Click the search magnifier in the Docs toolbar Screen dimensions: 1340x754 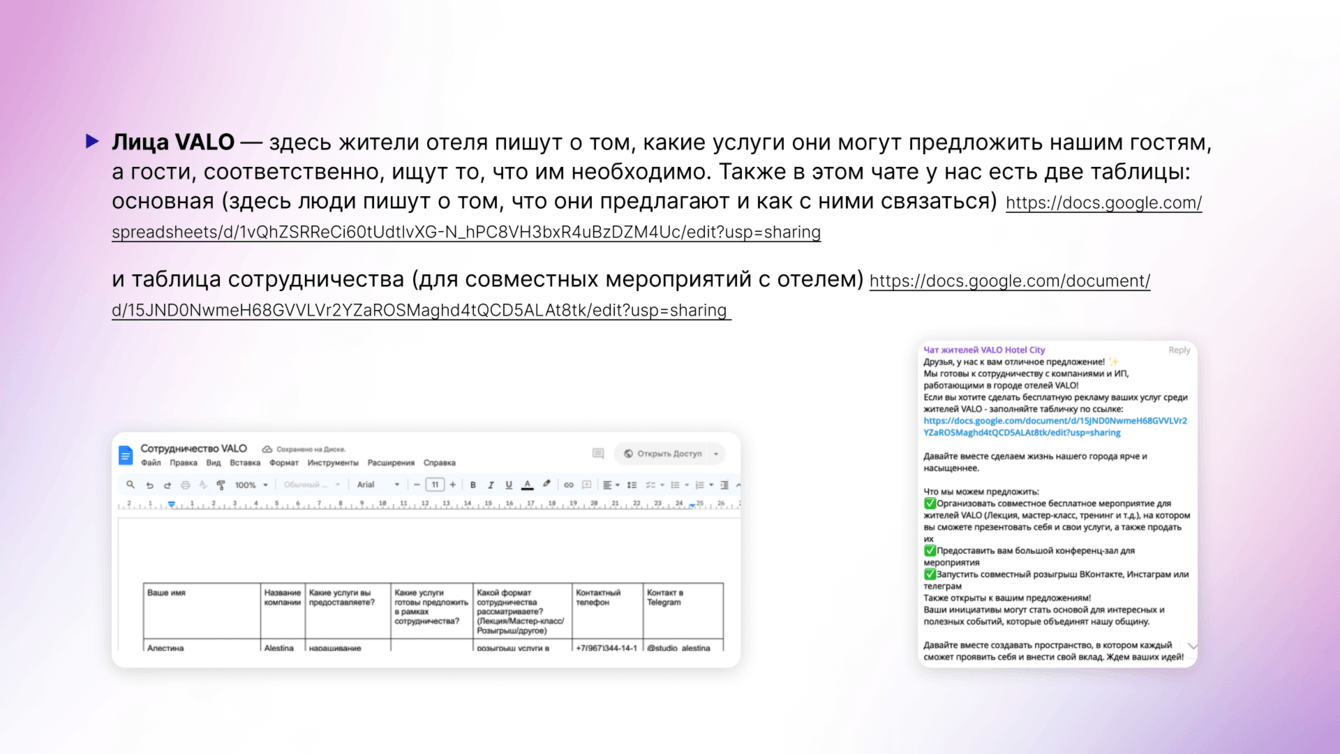point(130,485)
